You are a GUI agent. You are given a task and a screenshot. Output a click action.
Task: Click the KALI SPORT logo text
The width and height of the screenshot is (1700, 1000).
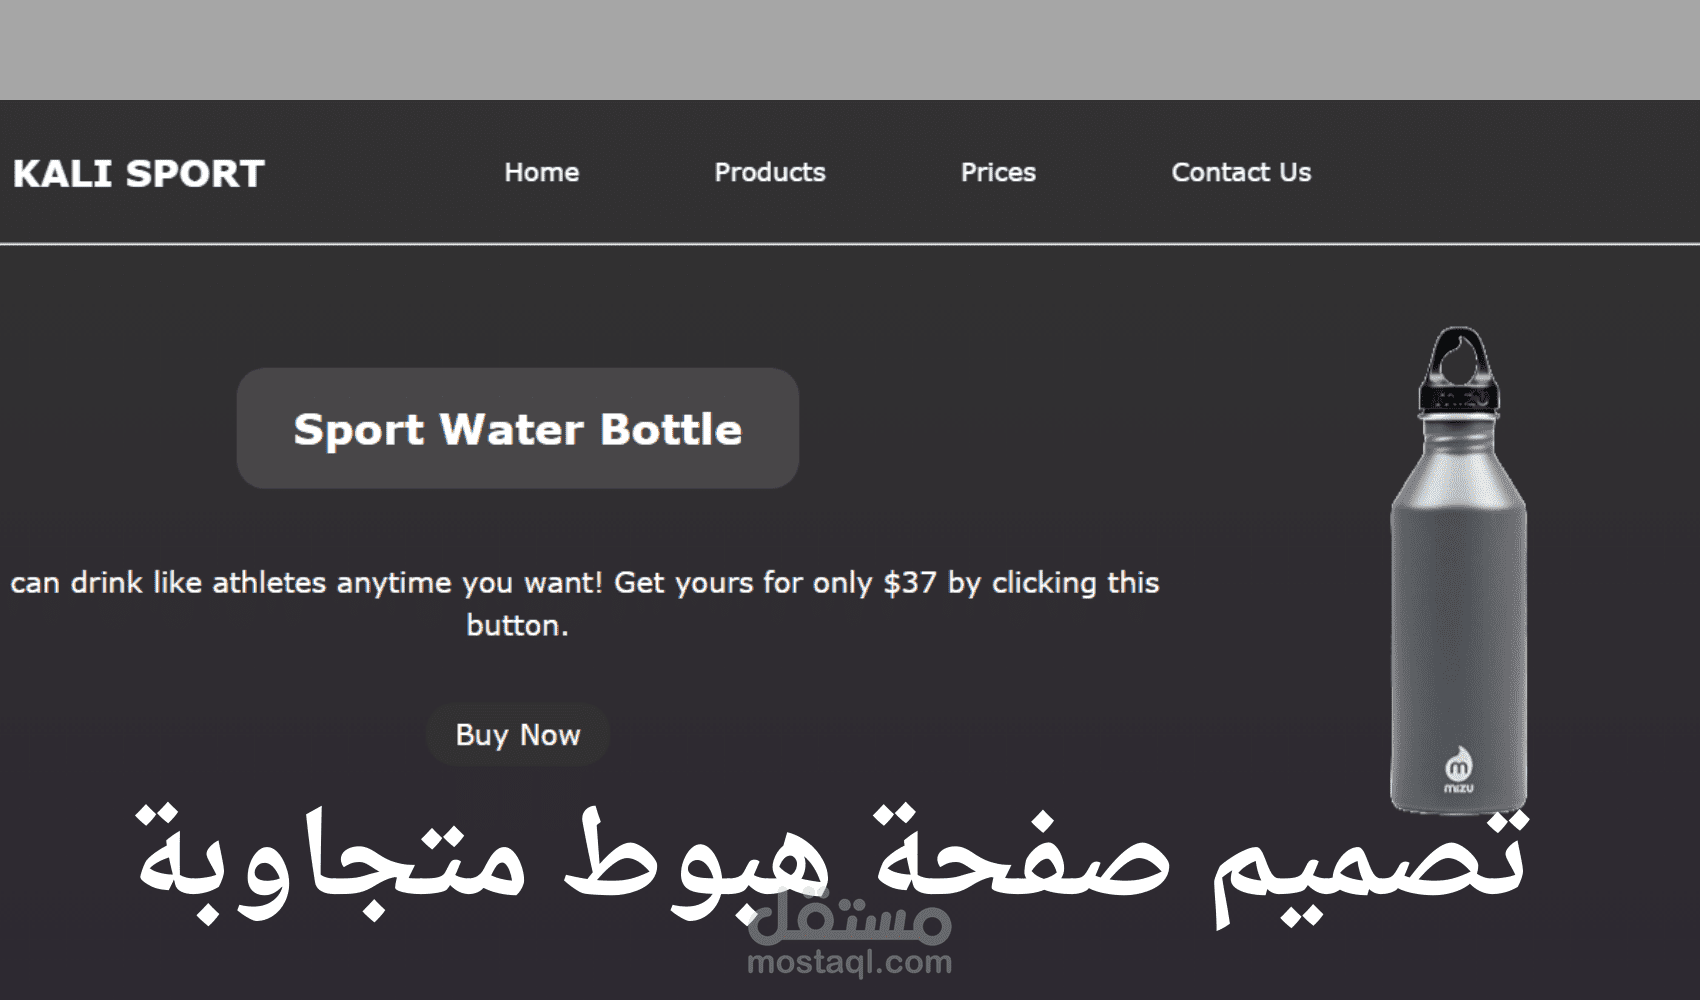coord(139,174)
